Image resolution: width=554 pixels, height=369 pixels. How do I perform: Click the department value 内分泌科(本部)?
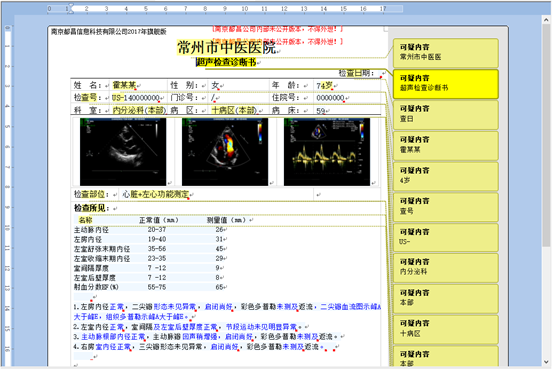(x=139, y=110)
